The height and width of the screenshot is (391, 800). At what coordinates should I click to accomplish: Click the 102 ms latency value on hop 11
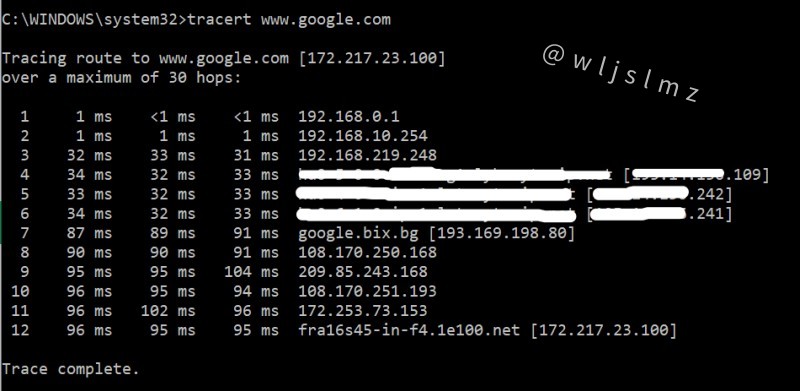point(168,311)
